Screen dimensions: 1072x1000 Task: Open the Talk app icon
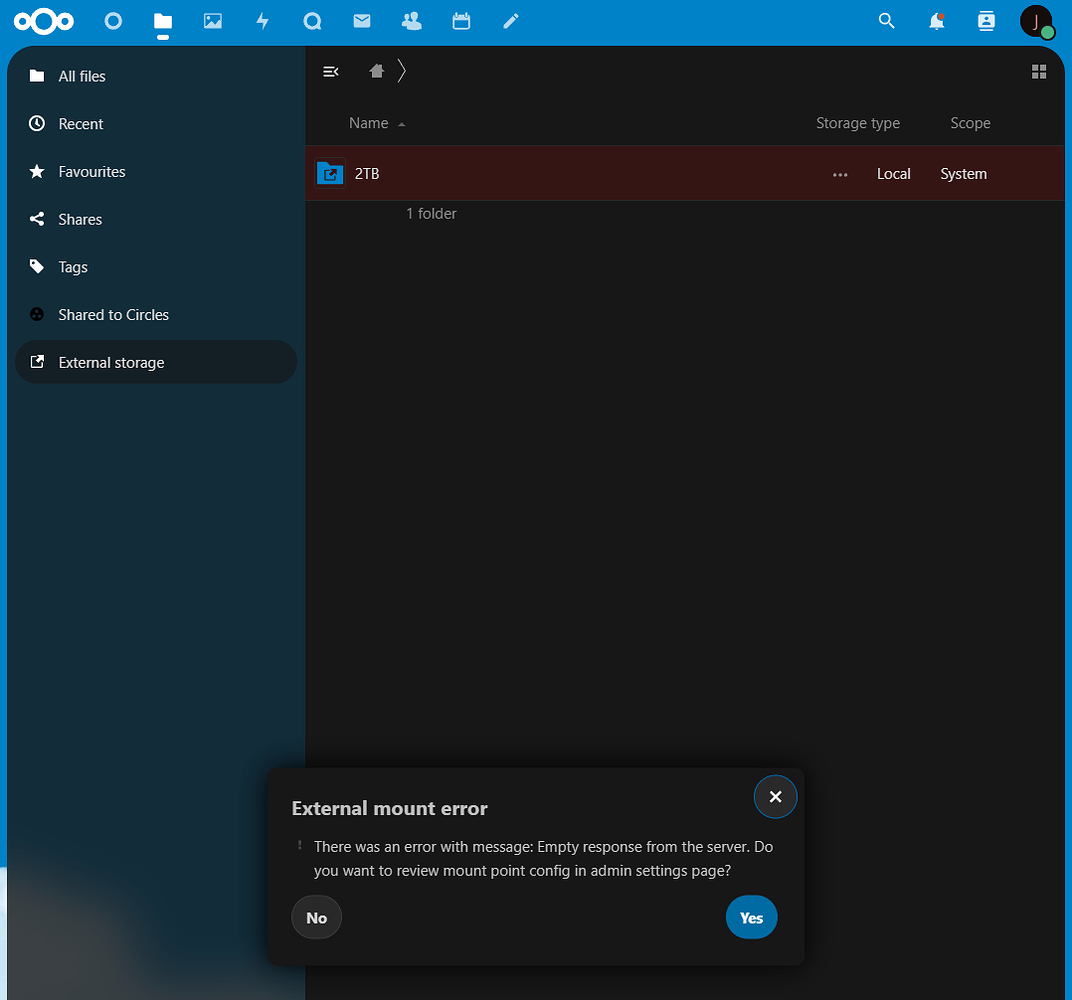pyautogui.click(x=312, y=21)
